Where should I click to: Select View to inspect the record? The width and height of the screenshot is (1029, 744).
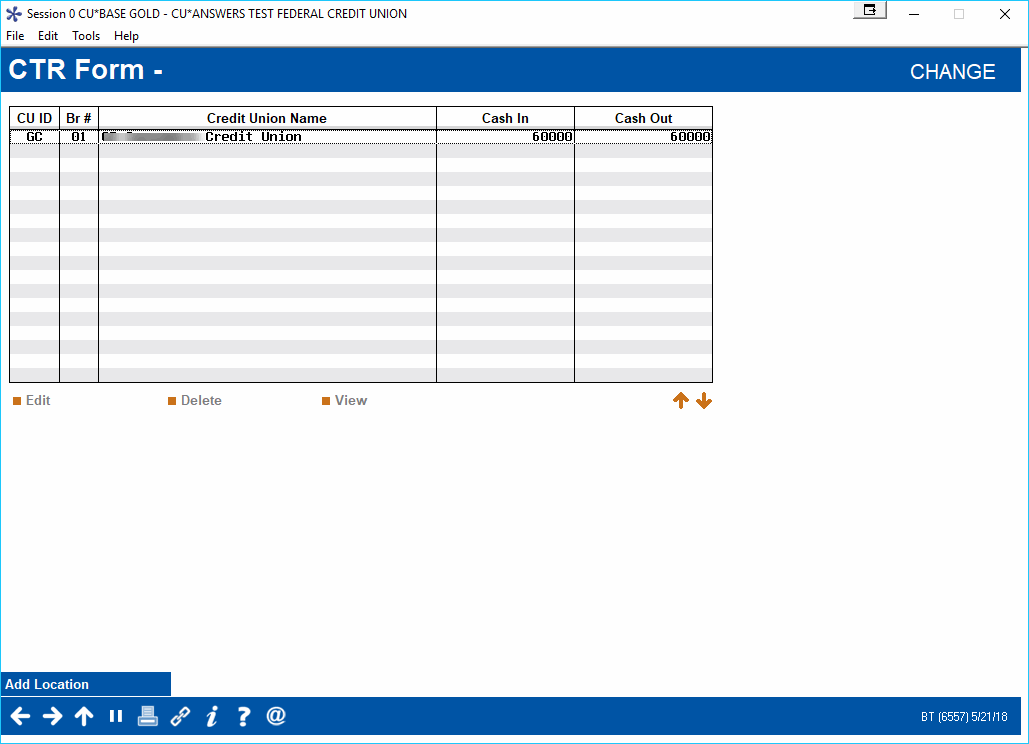345,400
